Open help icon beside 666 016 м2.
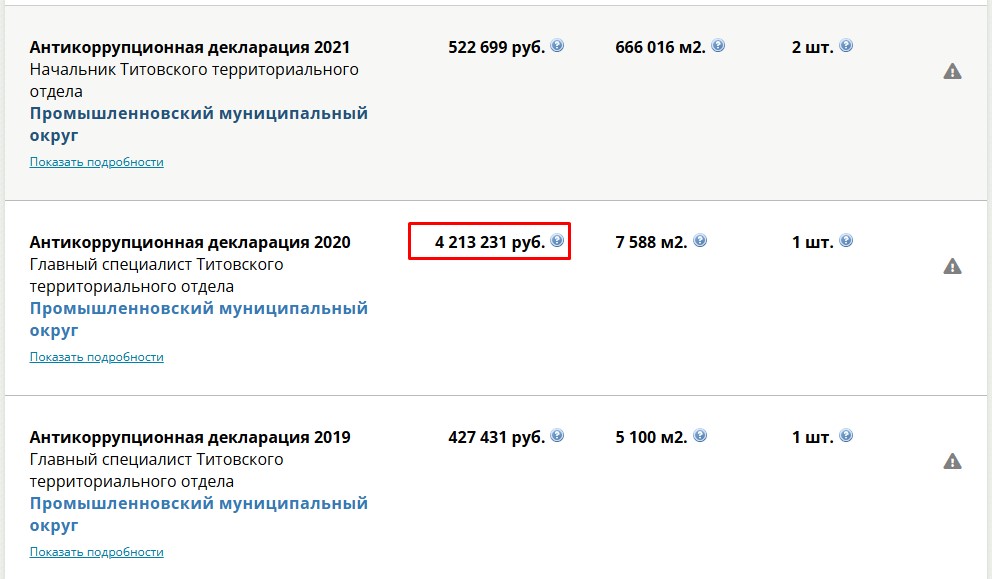 point(717,46)
